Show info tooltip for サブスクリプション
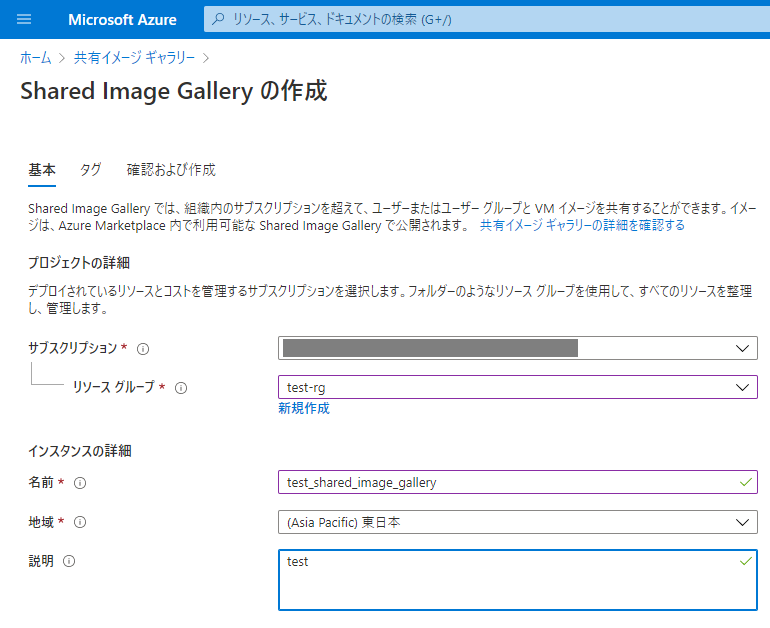The width and height of the screenshot is (770, 628). coord(143,349)
